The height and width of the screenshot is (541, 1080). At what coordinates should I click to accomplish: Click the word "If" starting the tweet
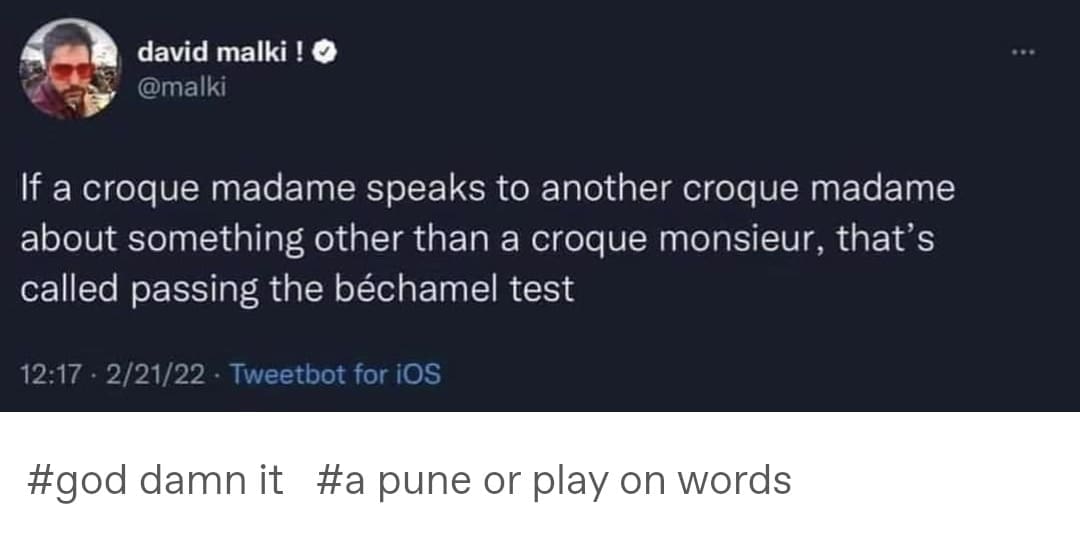pyautogui.click(x=30, y=190)
